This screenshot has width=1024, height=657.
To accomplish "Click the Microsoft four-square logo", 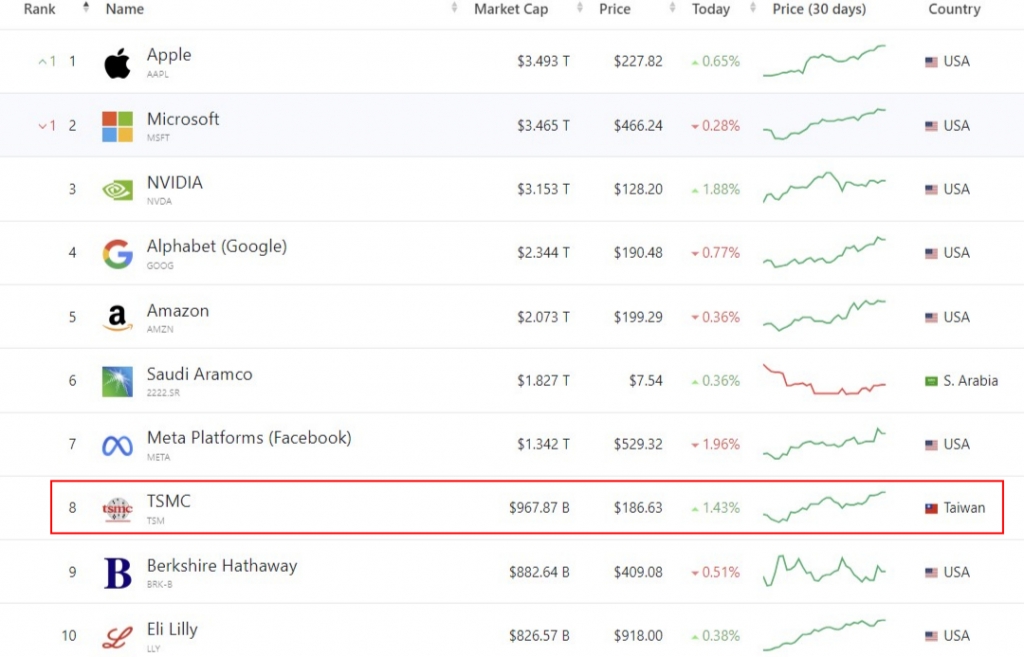I will [x=117, y=126].
